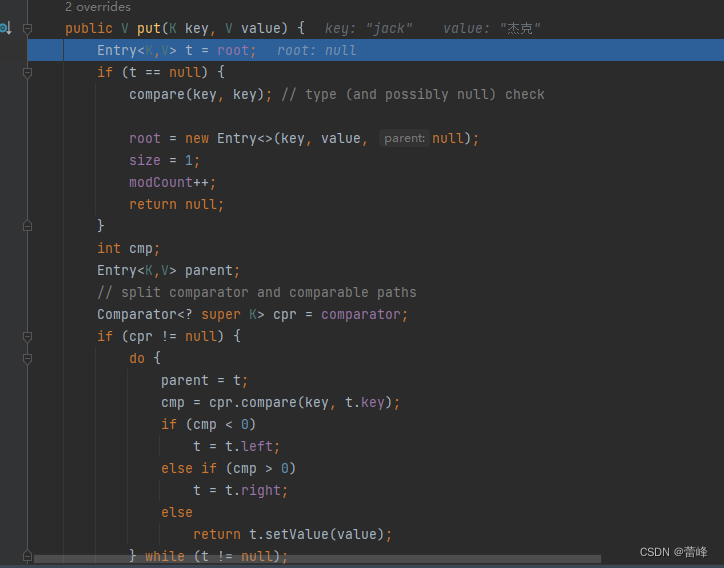724x568 pixels.
Task: Click the line "size = 1;"
Action: click(164, 161)
